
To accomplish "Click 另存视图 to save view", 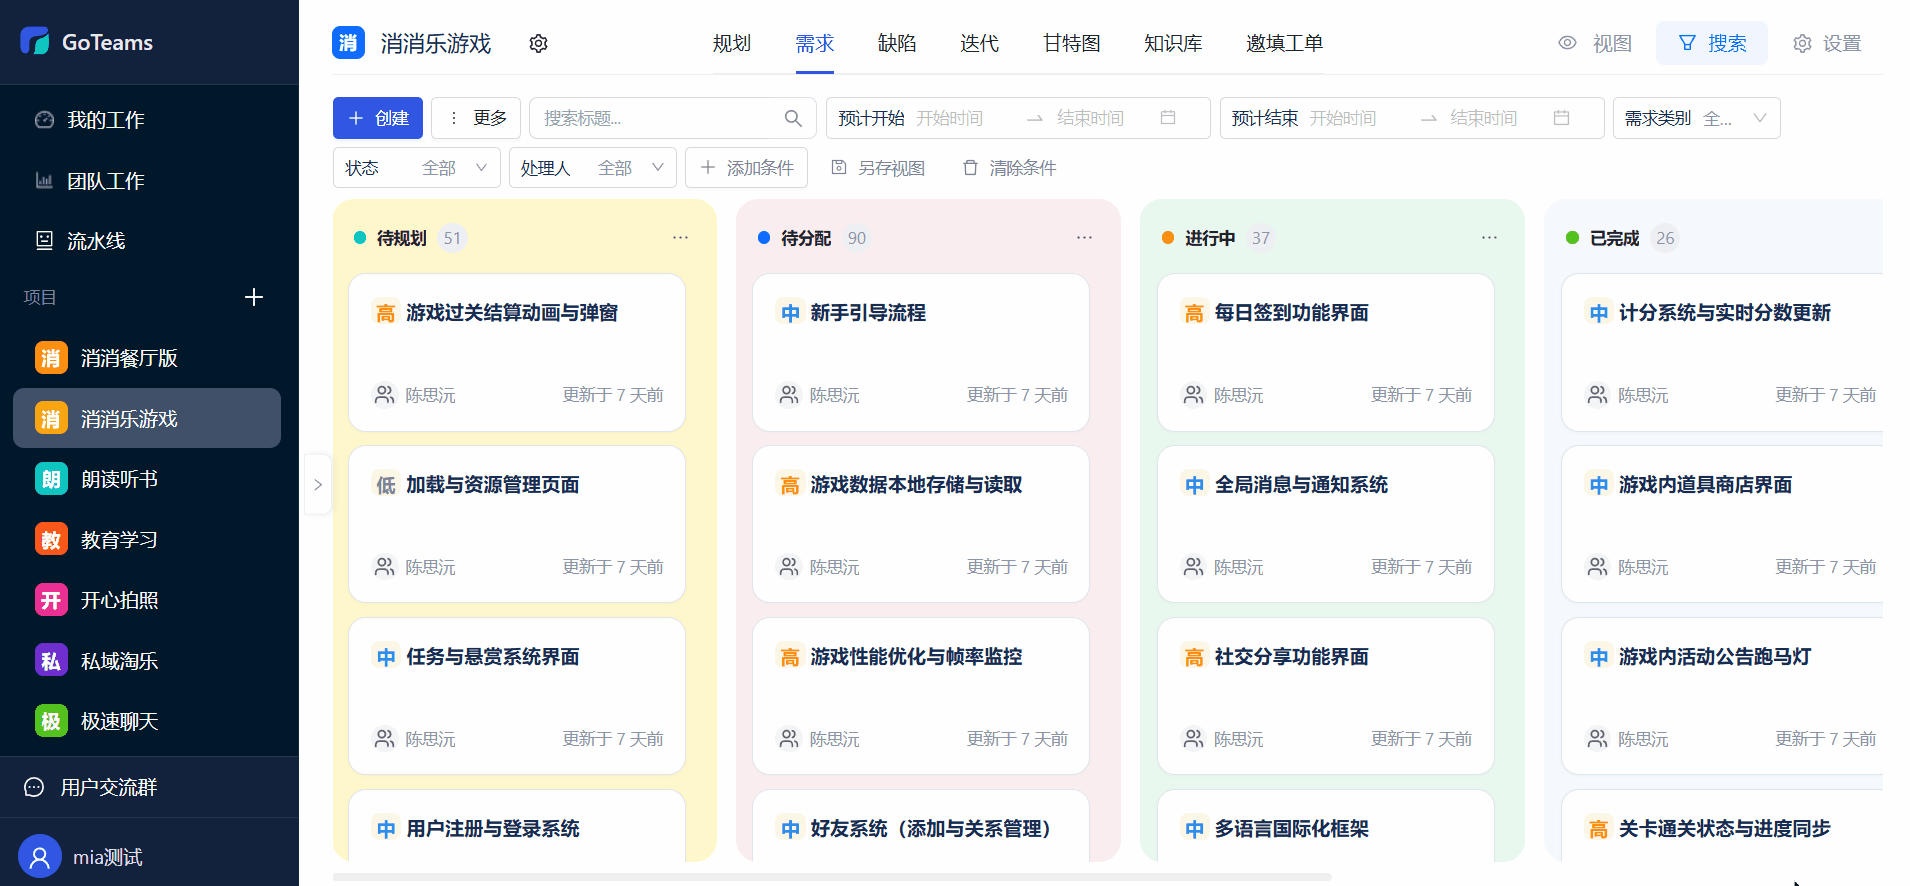I will click(x=878, y=167).
